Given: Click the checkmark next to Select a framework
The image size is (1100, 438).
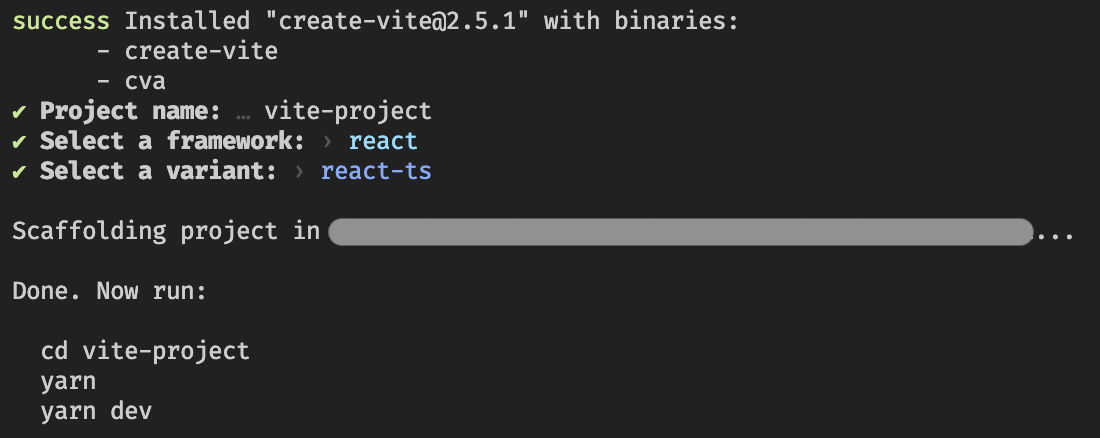Looking at the screenshot, I should (x=20, y=141).
